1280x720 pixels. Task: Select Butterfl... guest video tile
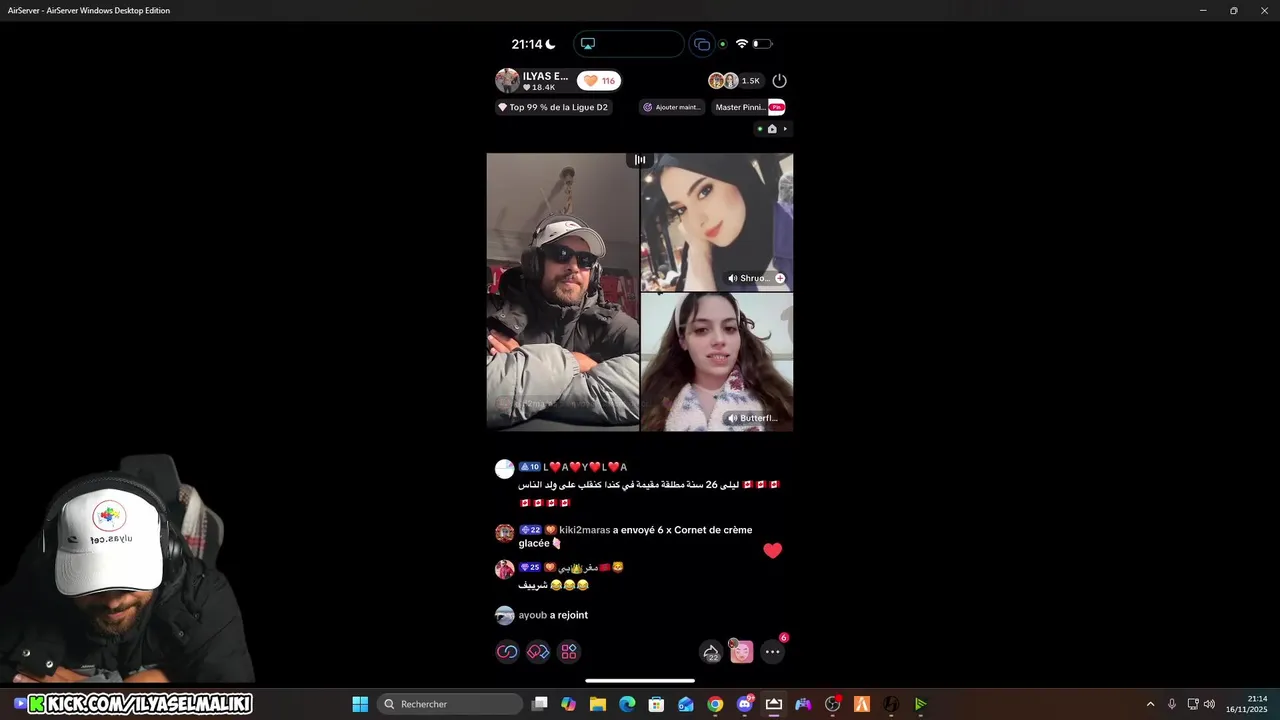click(717, 362)
